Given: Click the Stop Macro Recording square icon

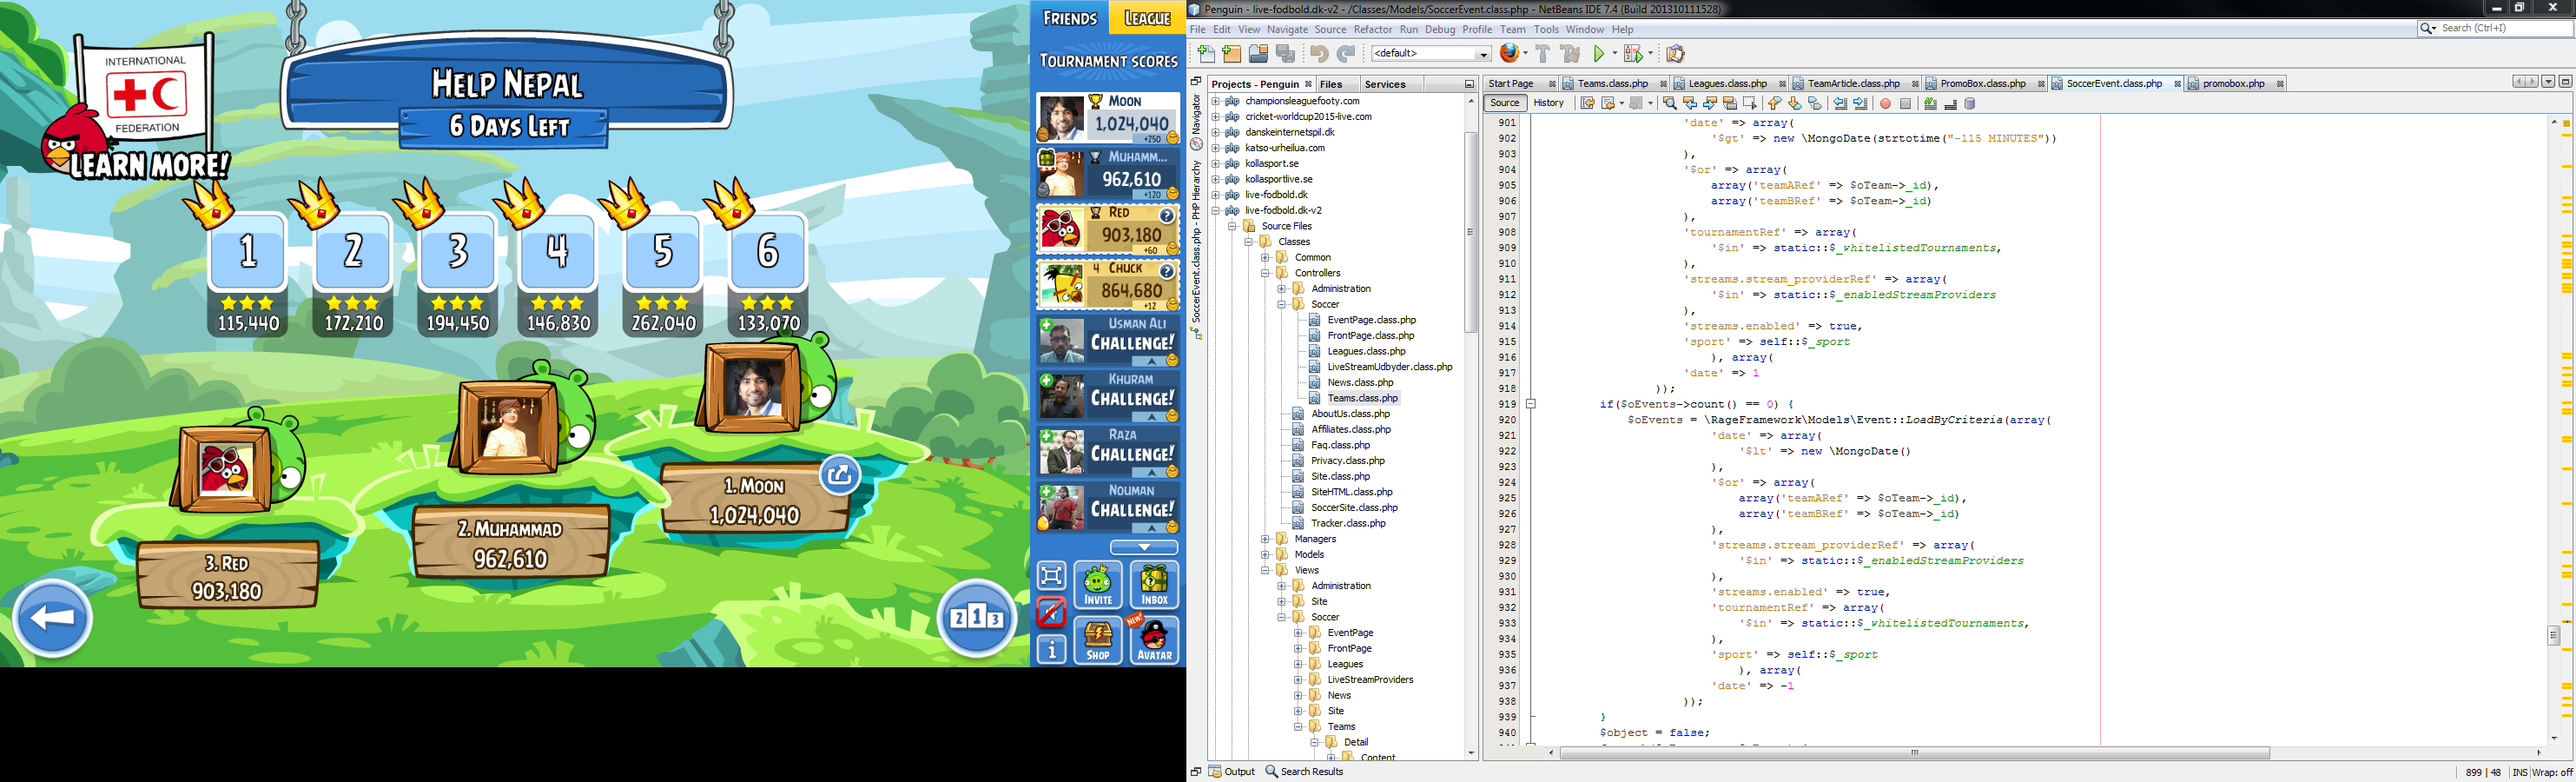Looking at the screenshot, I should pyautogui.click(x=1906, y=103).
